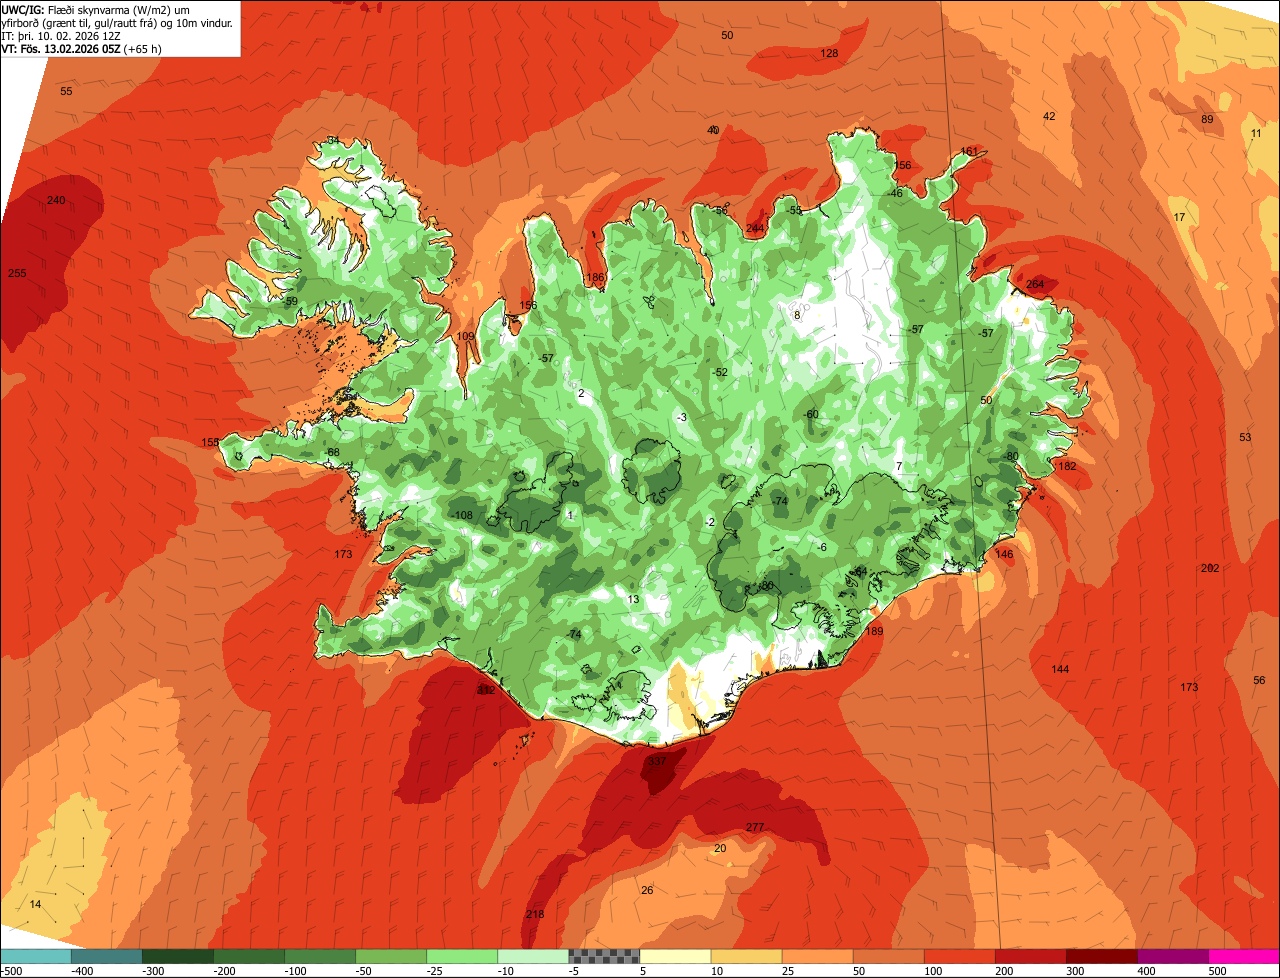The height and width of the screenshot is (978, 1280).
Task: Click the map value '264' off the northeast coast
Action: point(1035,284)
